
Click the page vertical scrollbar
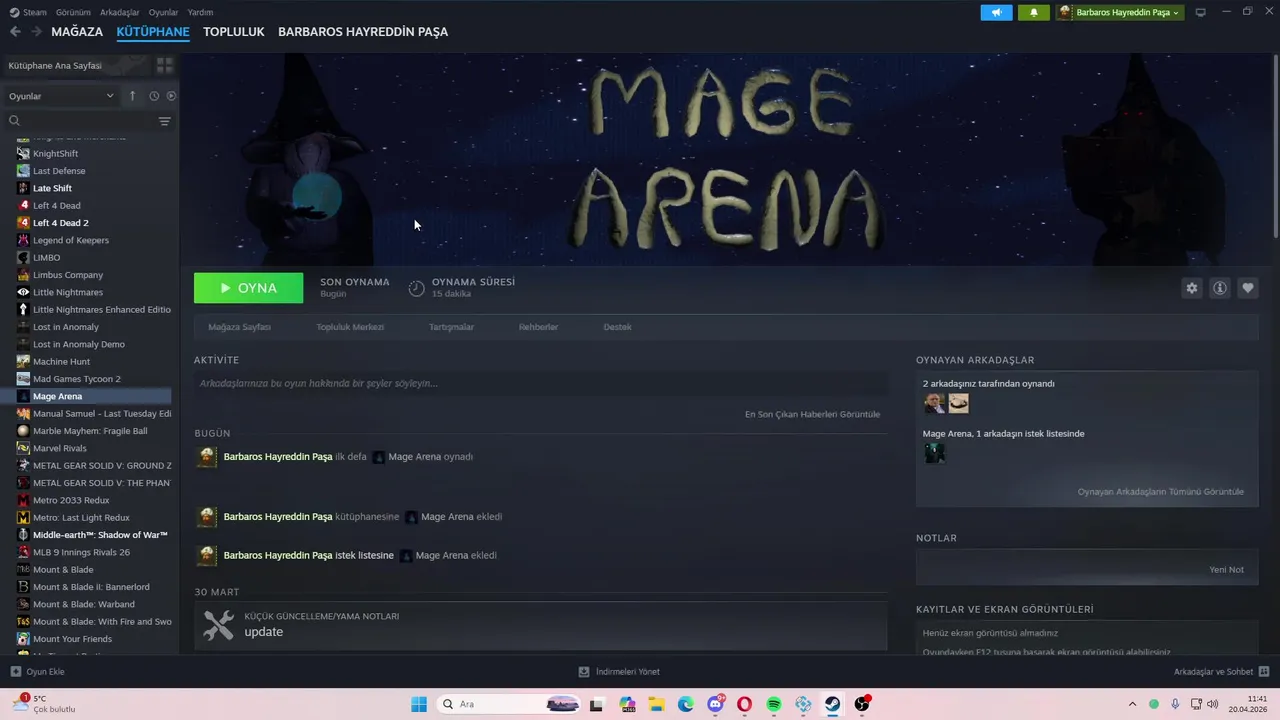click(x=1275, y=145)
